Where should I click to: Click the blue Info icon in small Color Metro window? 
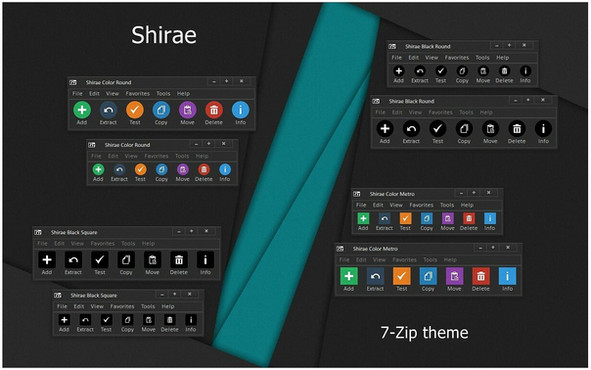(490, 219)
